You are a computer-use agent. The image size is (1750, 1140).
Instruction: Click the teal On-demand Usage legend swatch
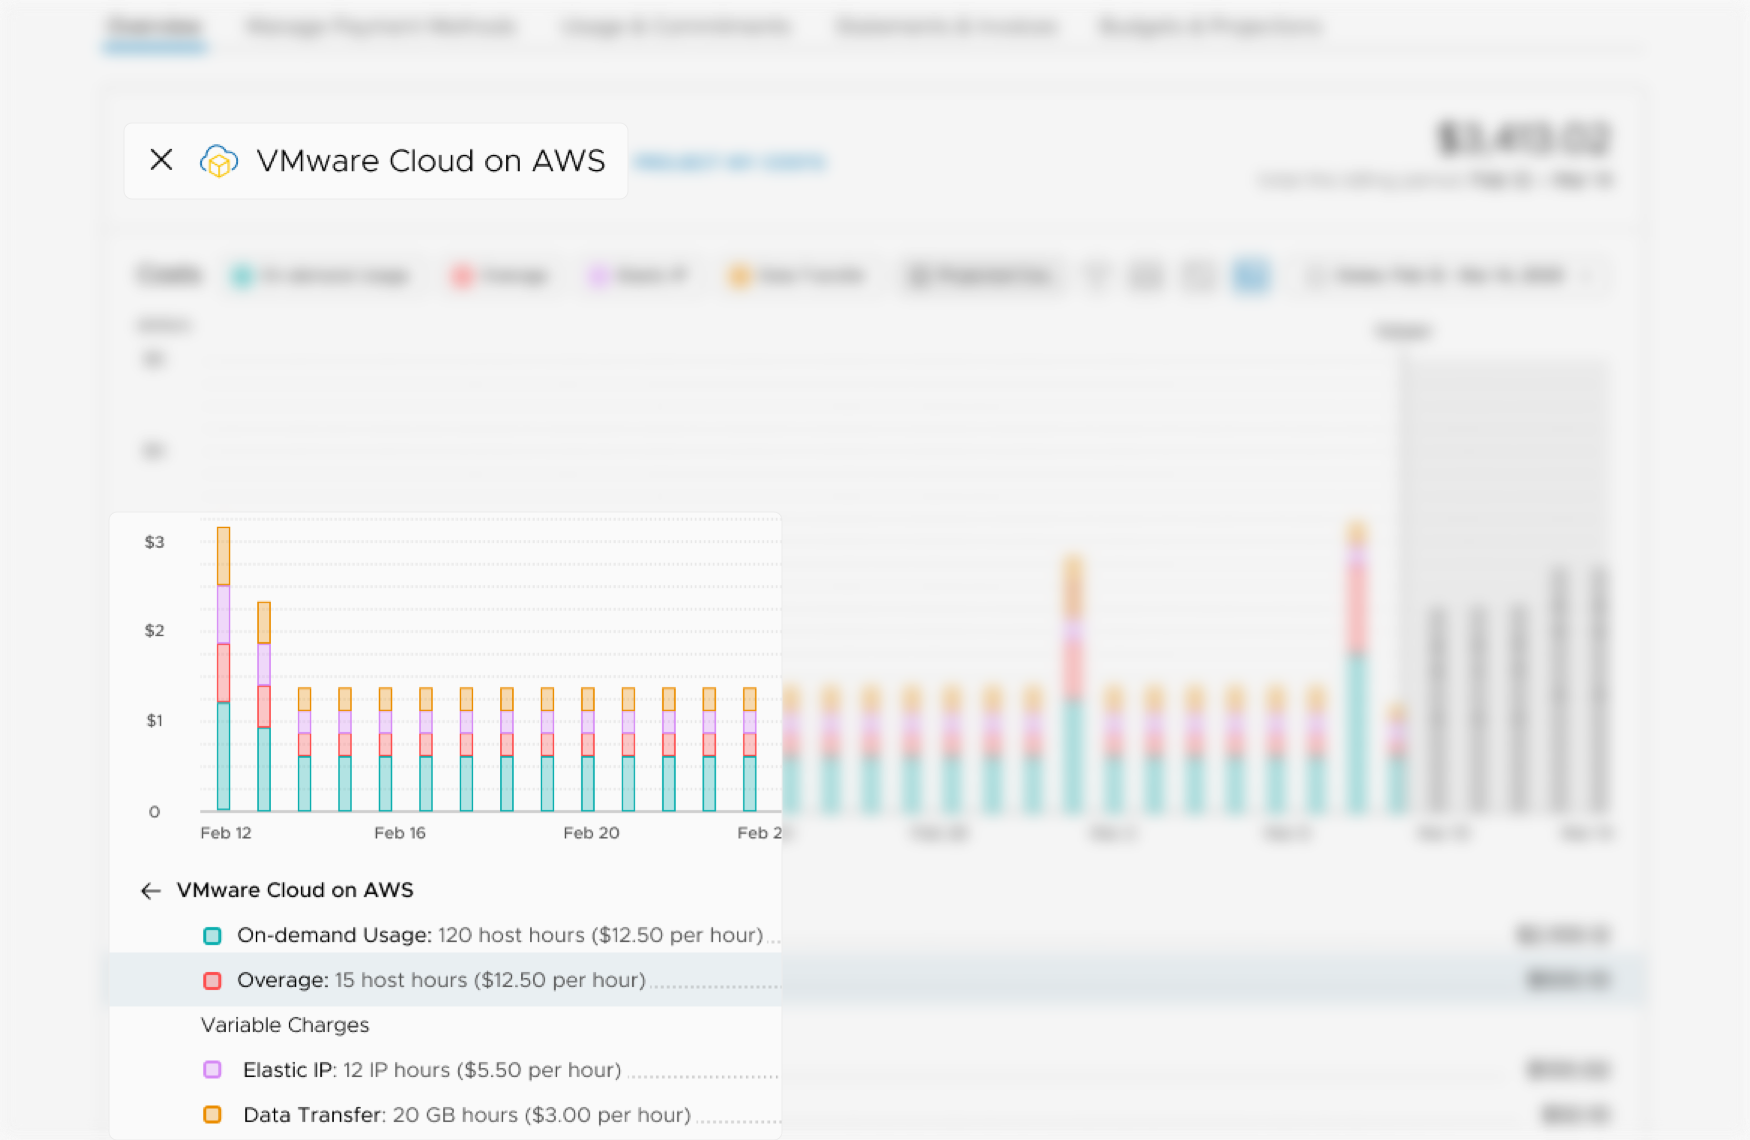[x=212, y=936]
